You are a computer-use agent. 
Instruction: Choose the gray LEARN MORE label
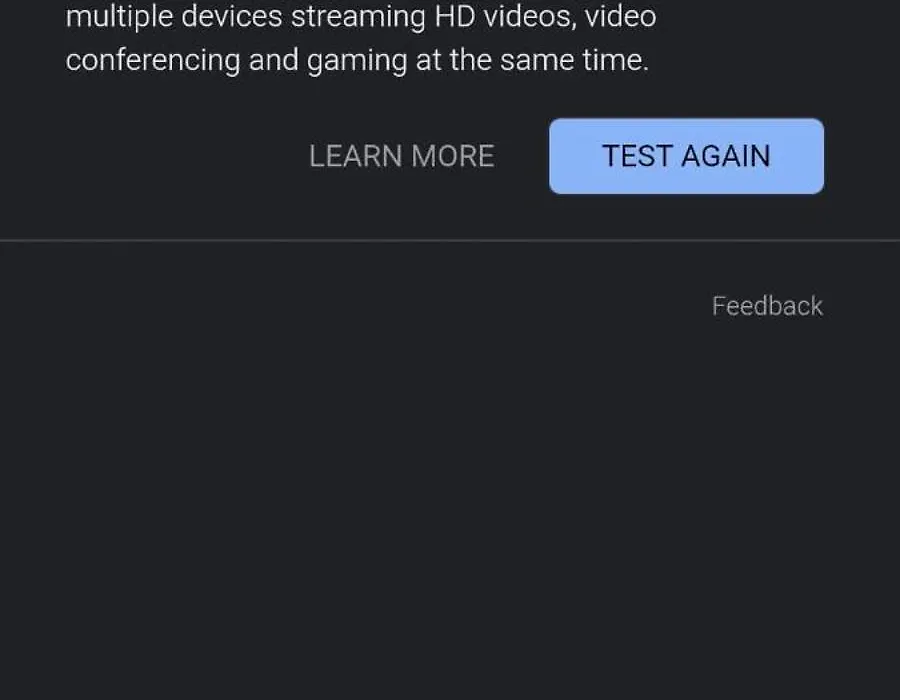tap(402, 156)
